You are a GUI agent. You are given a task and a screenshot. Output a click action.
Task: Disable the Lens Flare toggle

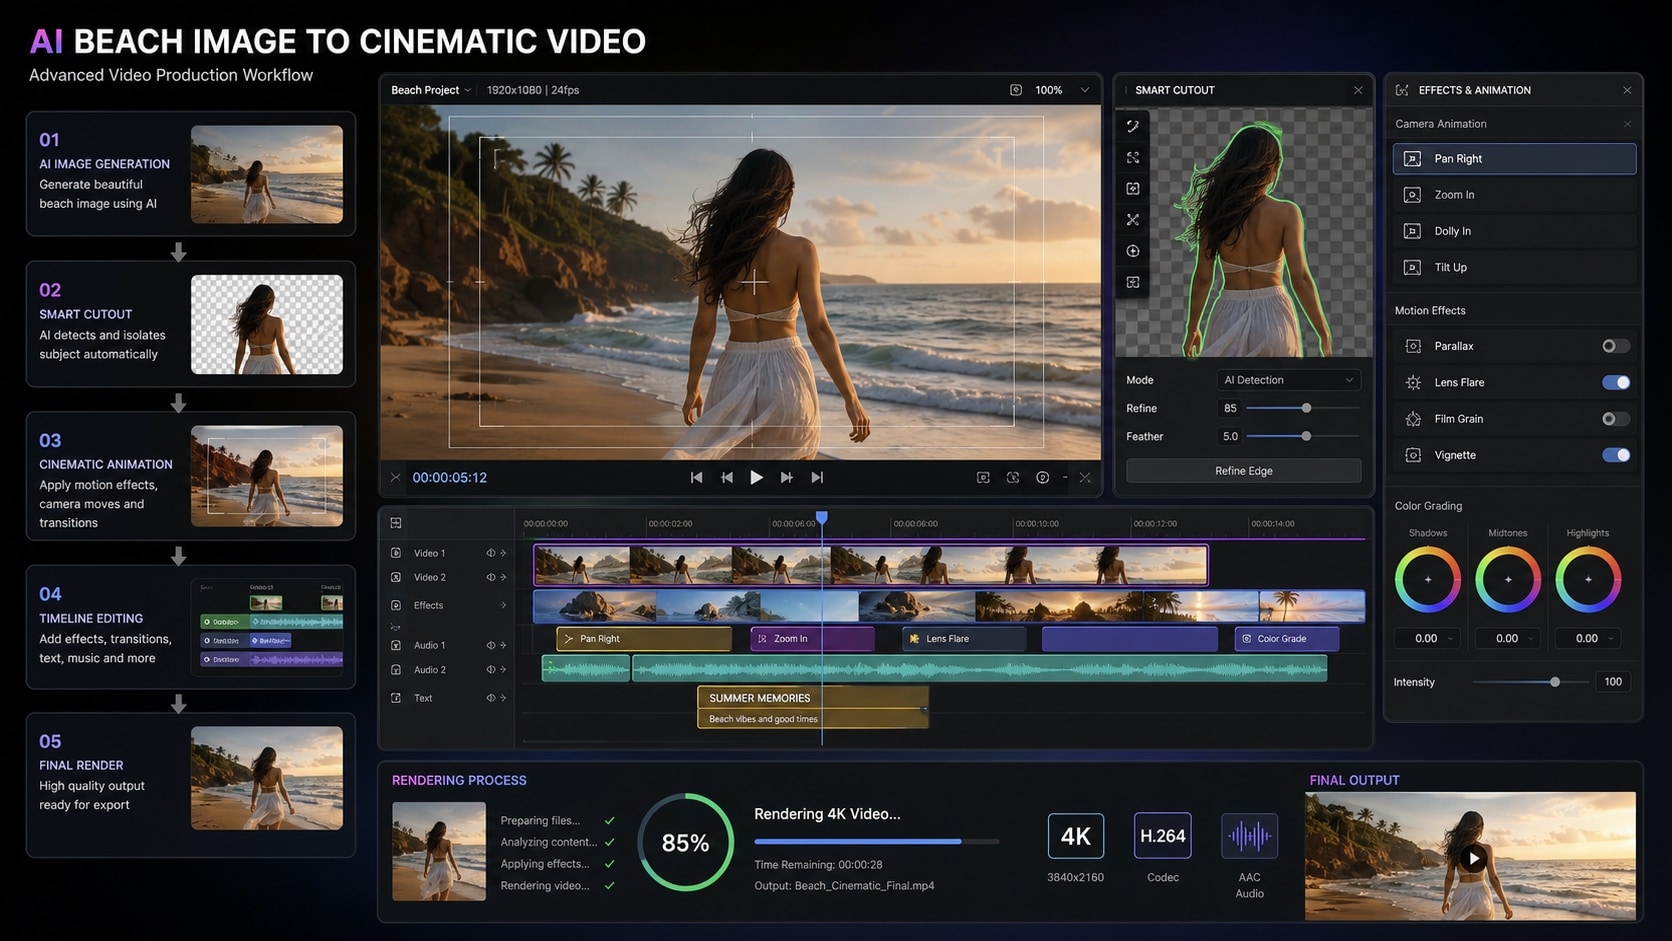pyautogui.click(x=1615, y=382)
